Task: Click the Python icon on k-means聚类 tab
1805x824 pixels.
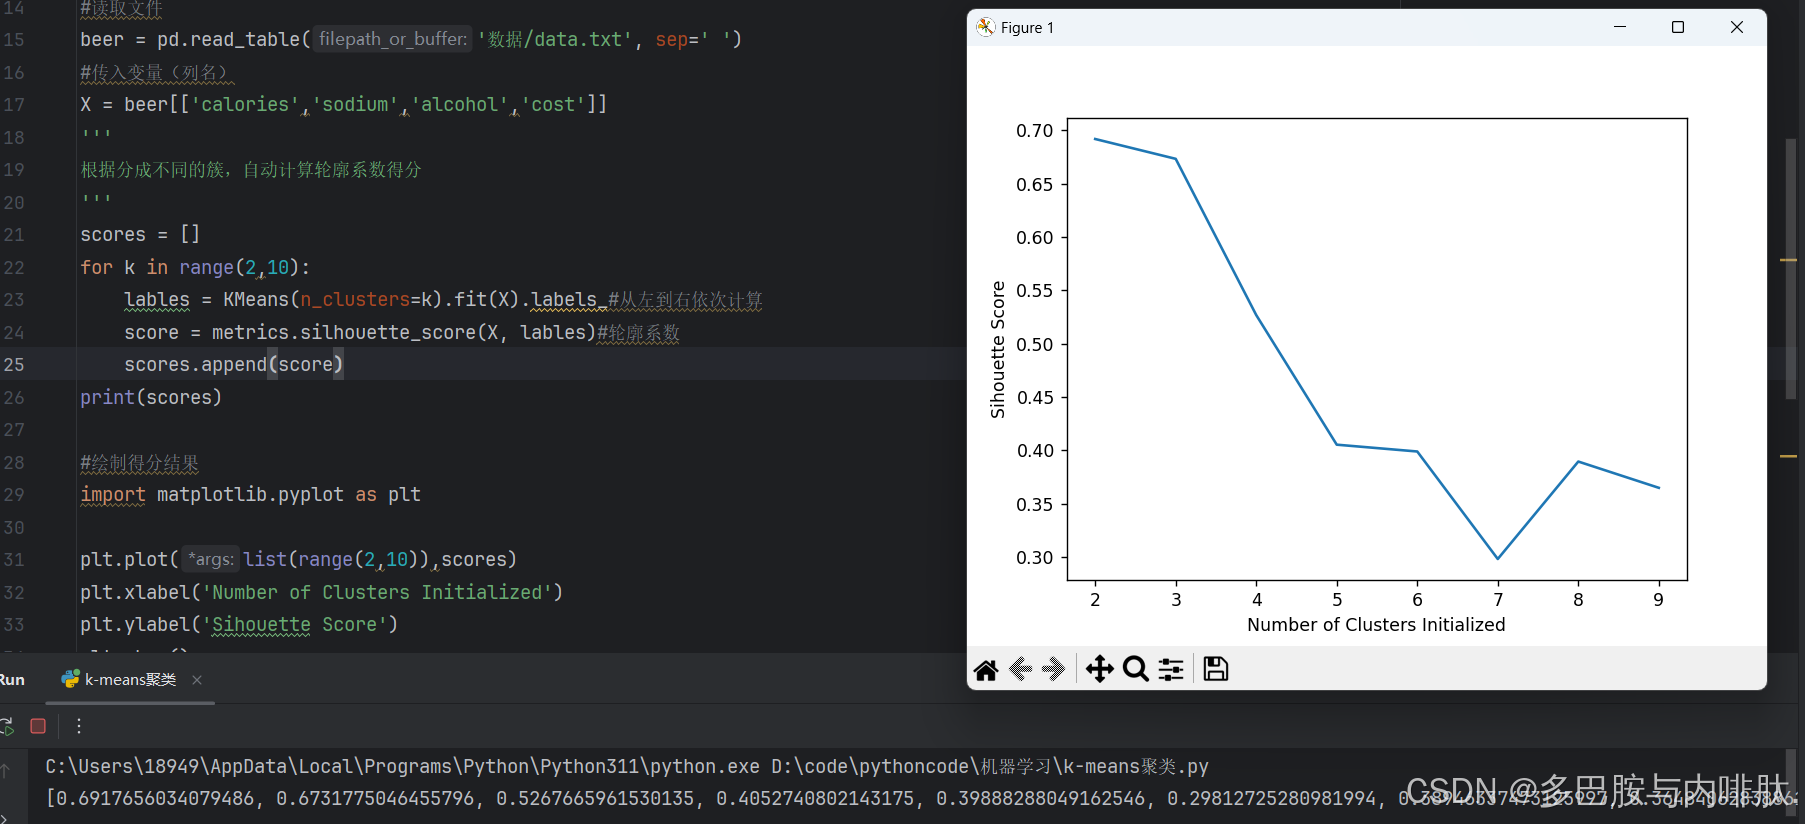Action: (70, 679)
